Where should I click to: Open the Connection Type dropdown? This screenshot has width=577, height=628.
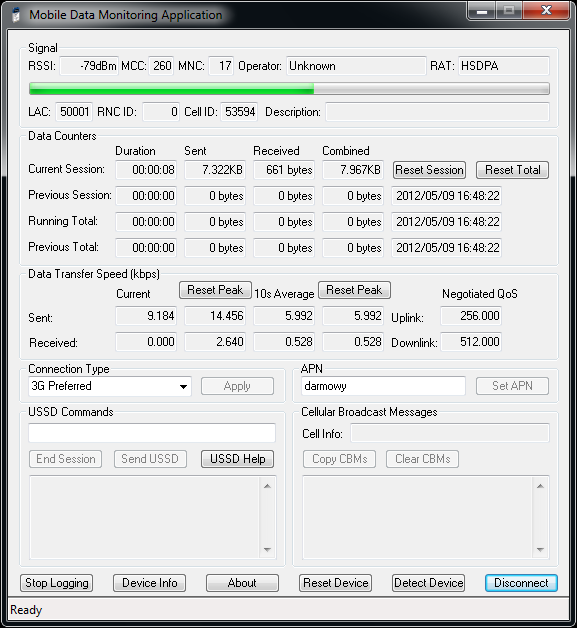click(110, 386)
